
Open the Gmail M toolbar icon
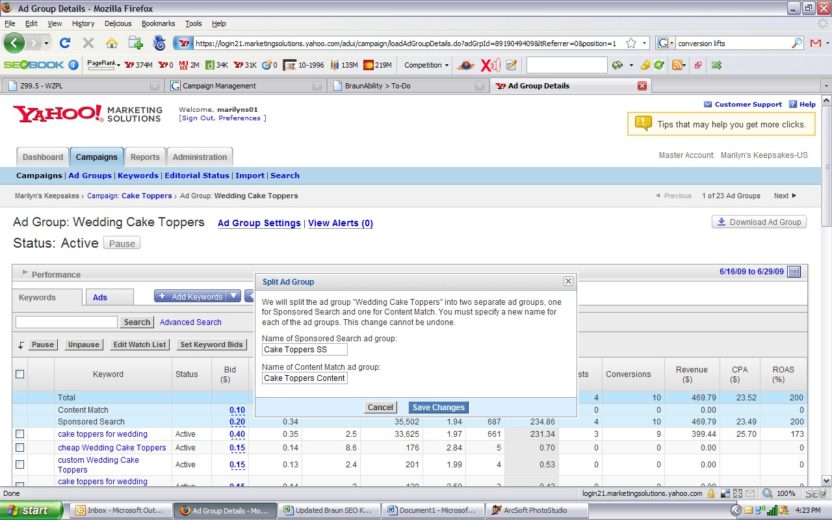(816, 43)
